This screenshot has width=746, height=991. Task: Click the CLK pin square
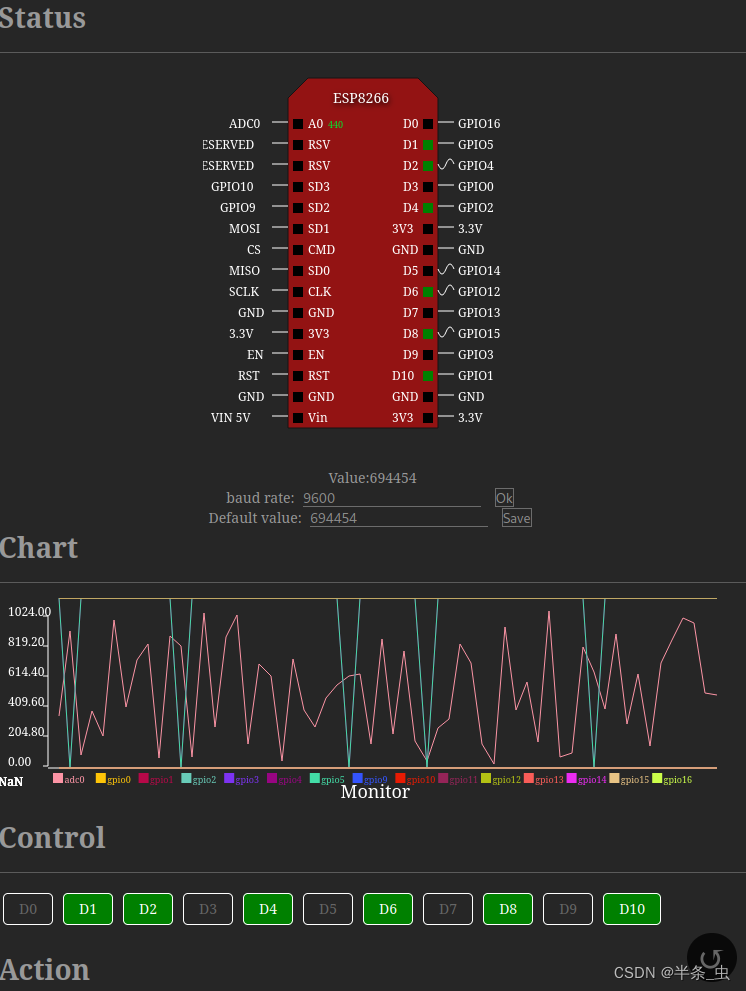click(x=298, y=291)
